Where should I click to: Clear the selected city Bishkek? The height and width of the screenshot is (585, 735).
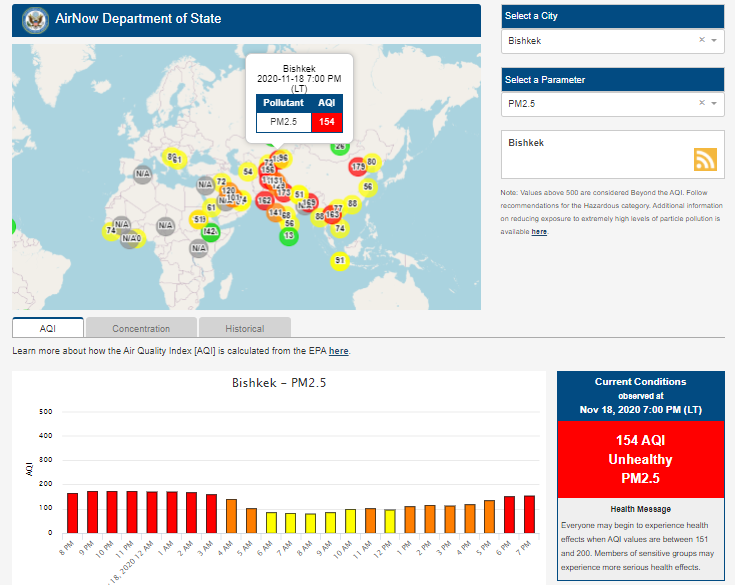click(701, 40)
